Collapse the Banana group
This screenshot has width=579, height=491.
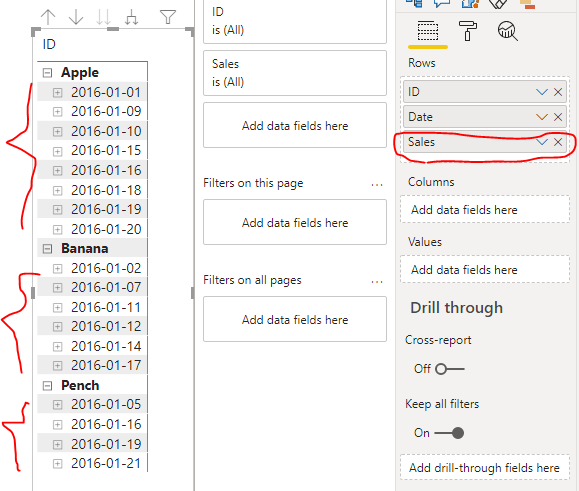pyautogui.click(x=47, y=249)
